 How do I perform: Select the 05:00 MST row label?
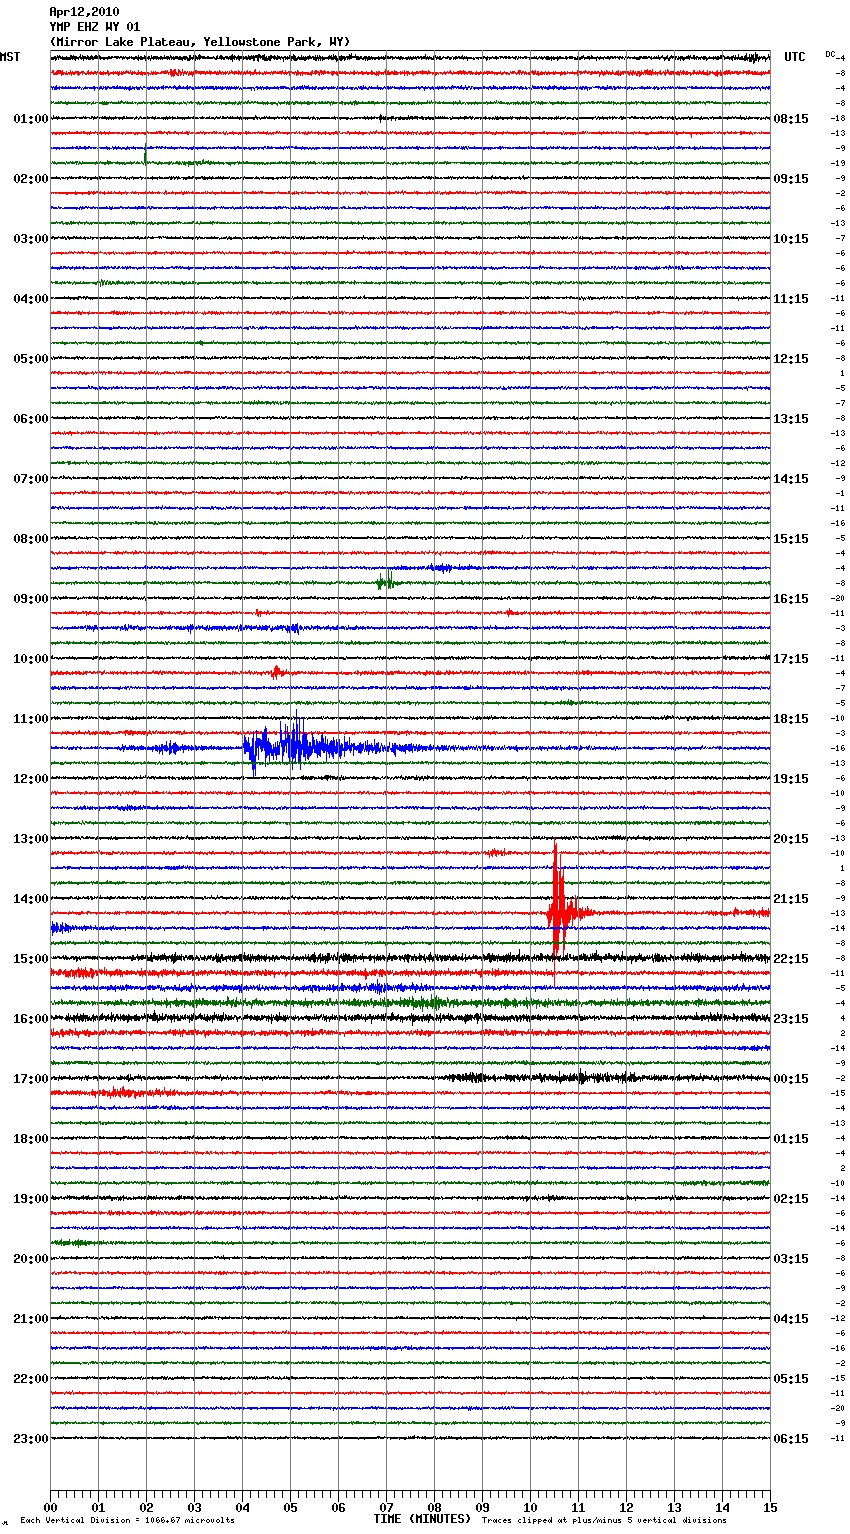(x=31, y=359)
